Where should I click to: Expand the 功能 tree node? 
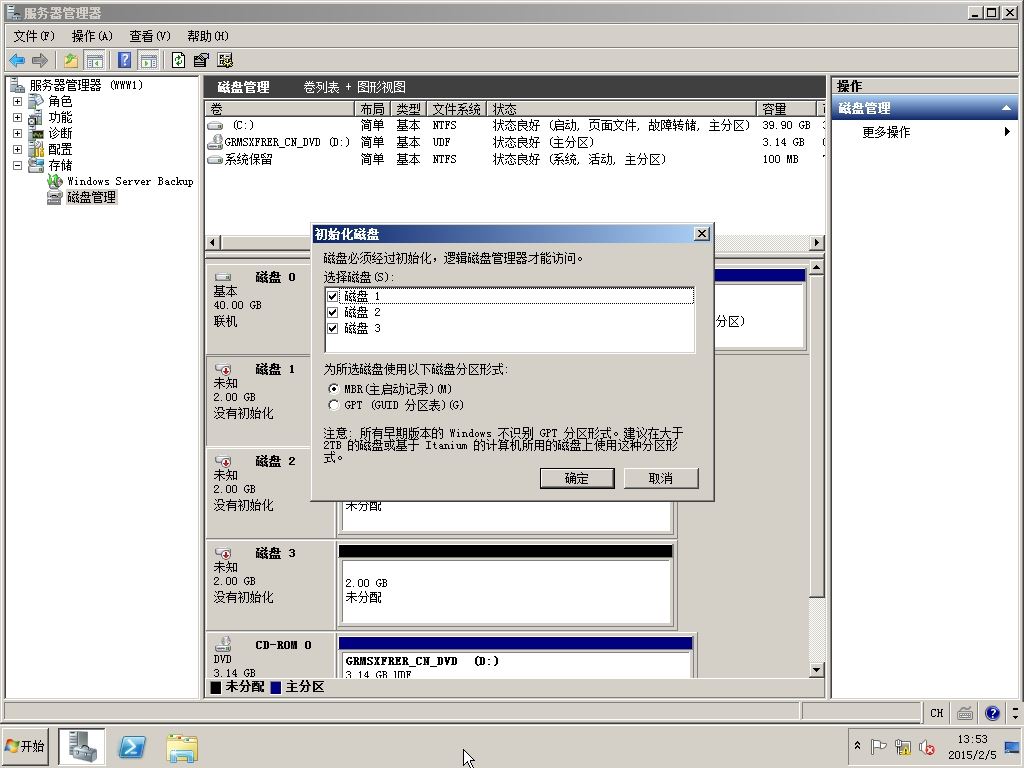pyautogui.click(x=18, y=118)
